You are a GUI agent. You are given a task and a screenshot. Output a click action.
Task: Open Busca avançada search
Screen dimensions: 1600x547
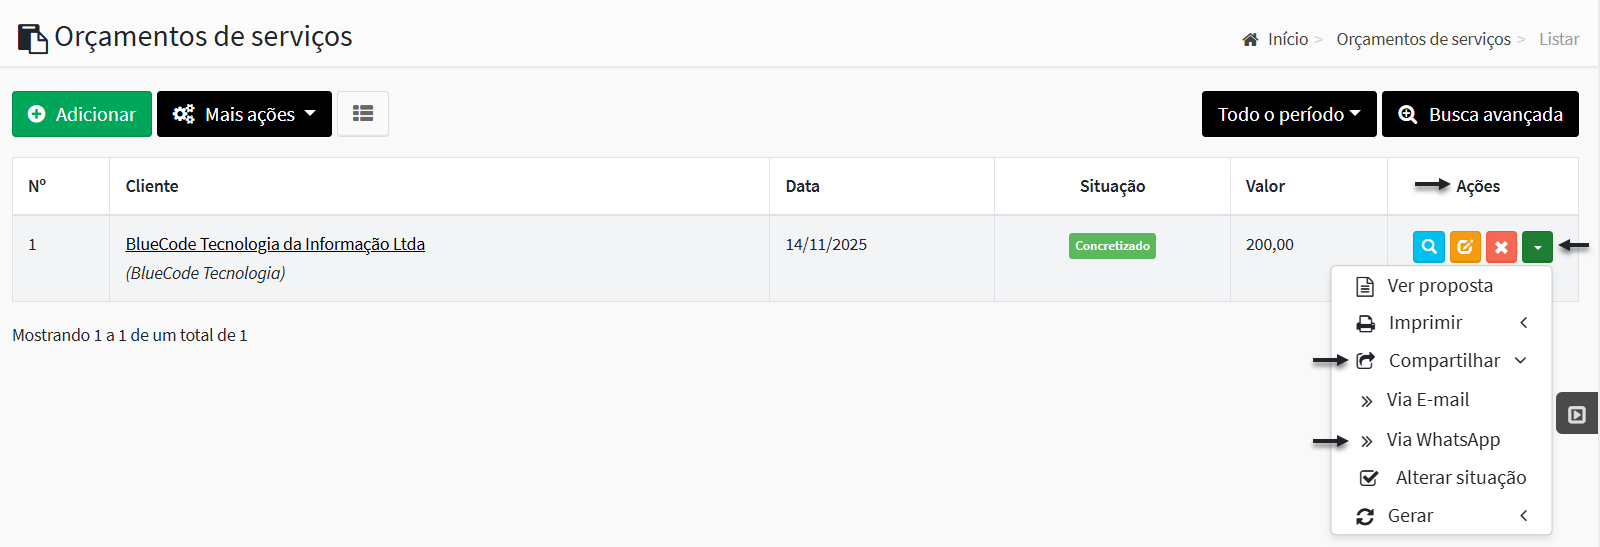click(1480, 114)
